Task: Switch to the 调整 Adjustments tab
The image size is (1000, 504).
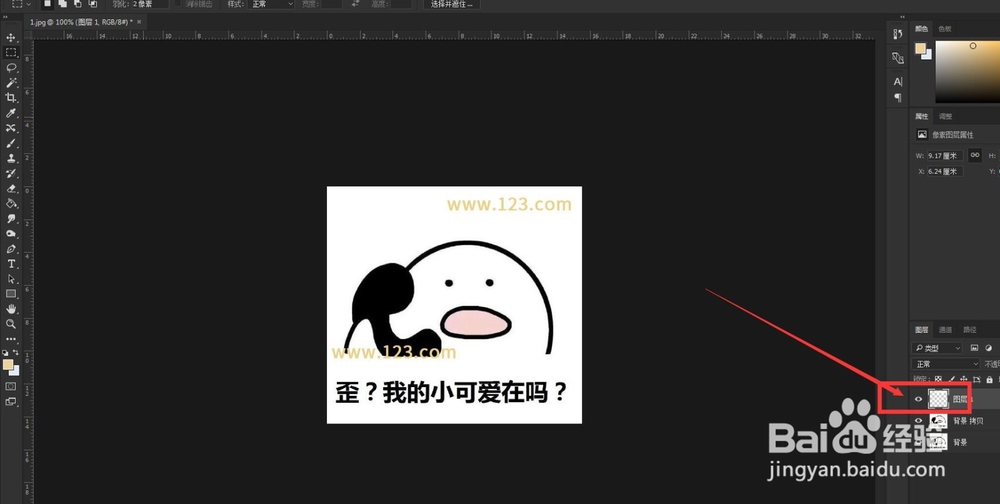Action: (945, 116)
